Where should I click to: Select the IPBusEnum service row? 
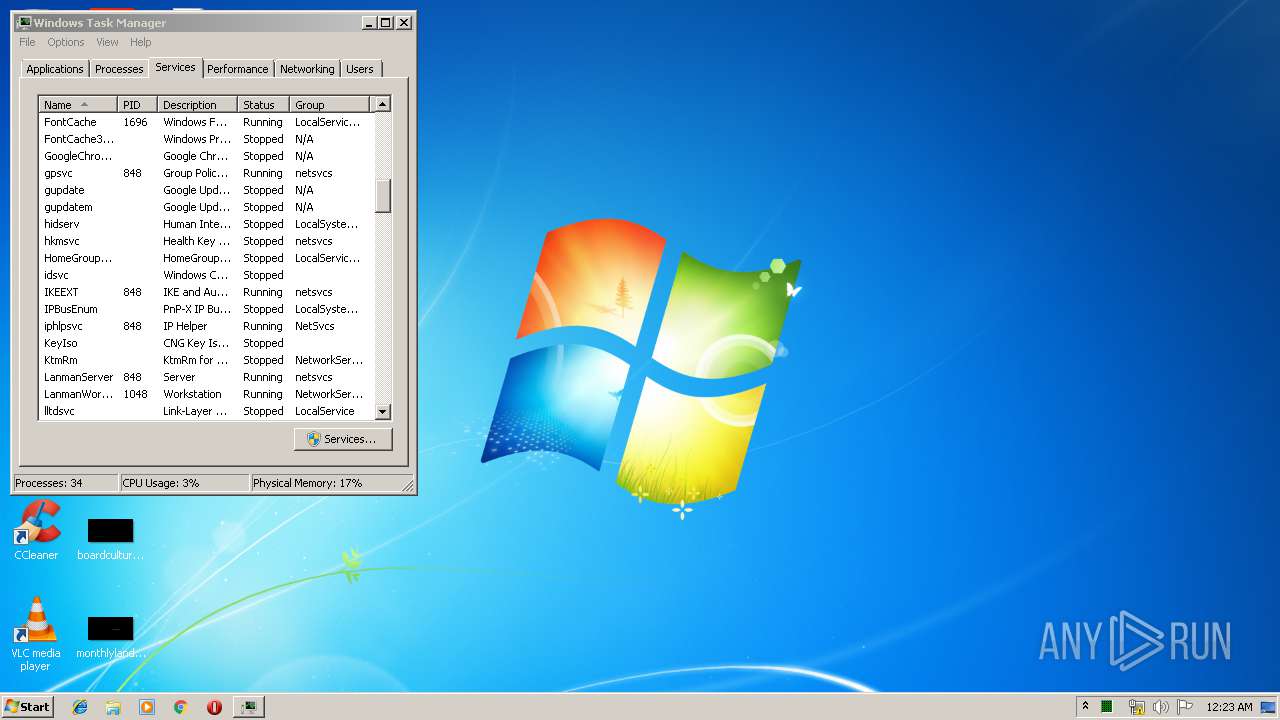[206, 309]
